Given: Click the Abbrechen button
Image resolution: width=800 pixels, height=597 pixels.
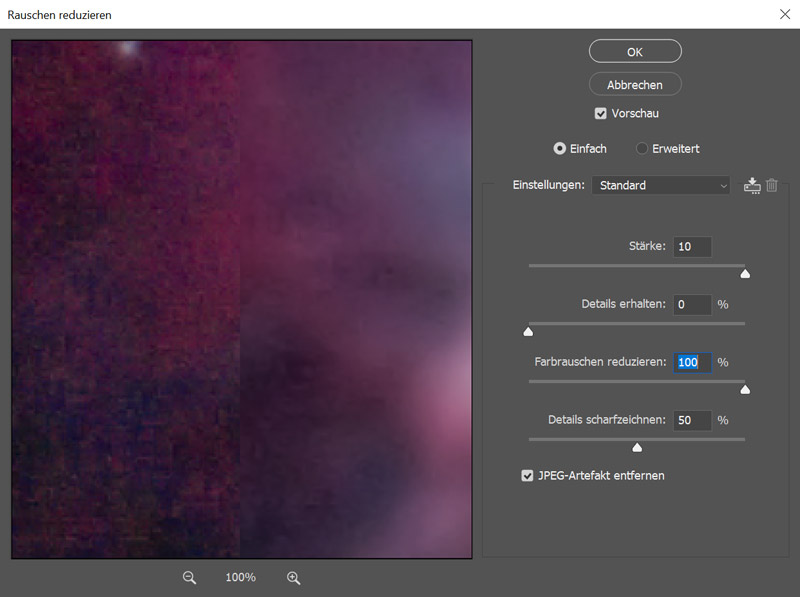Looking at the screenshot, I should point(635,84).
